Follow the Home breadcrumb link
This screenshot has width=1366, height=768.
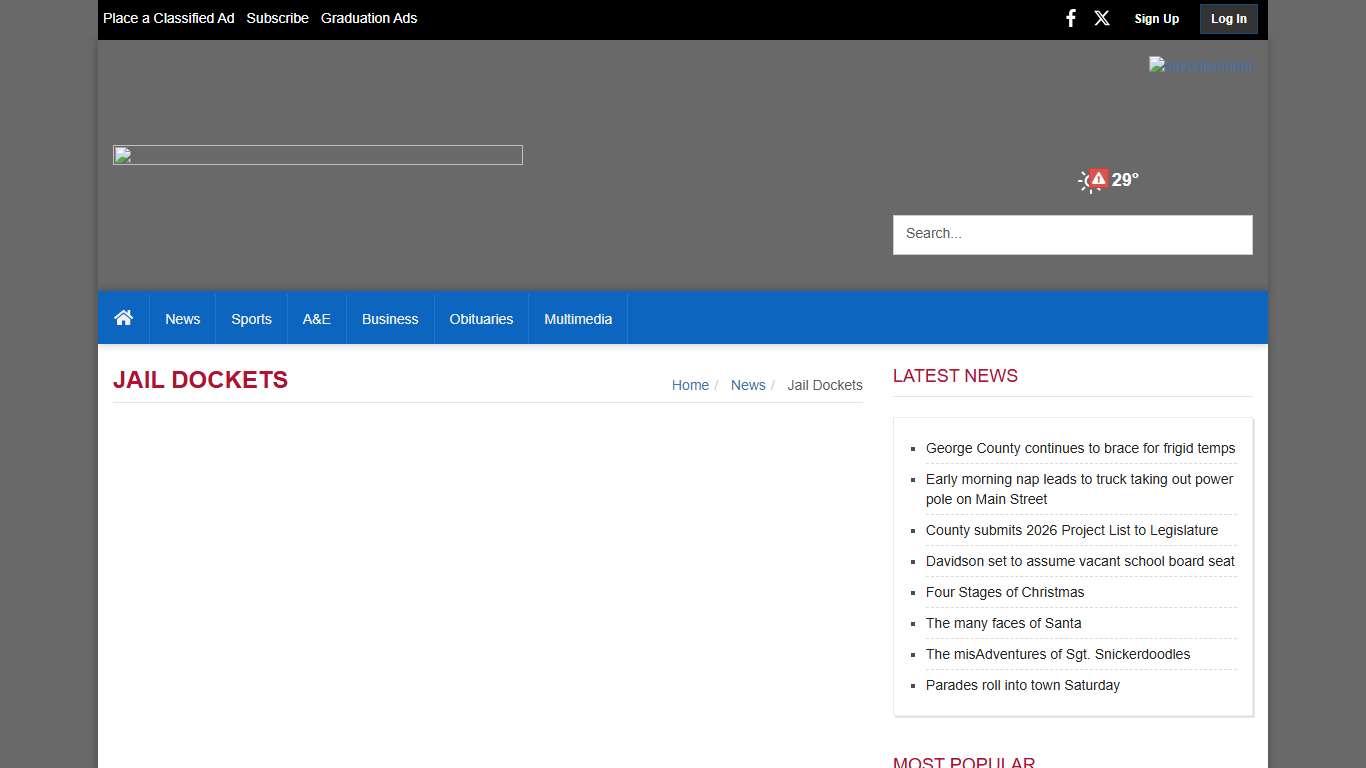[x=690, y=385]
